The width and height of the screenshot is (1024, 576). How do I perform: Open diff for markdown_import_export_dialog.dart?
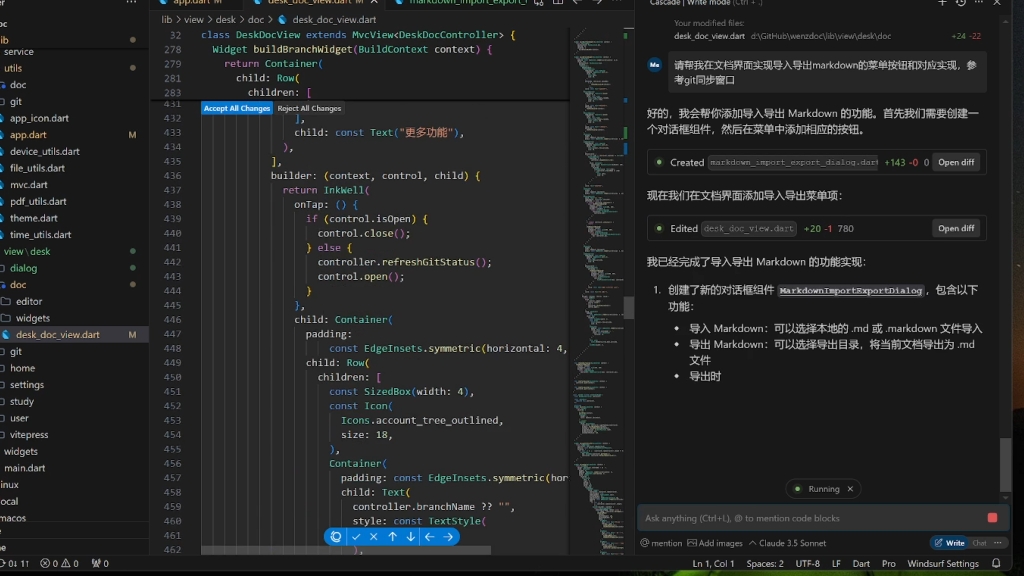956,162
